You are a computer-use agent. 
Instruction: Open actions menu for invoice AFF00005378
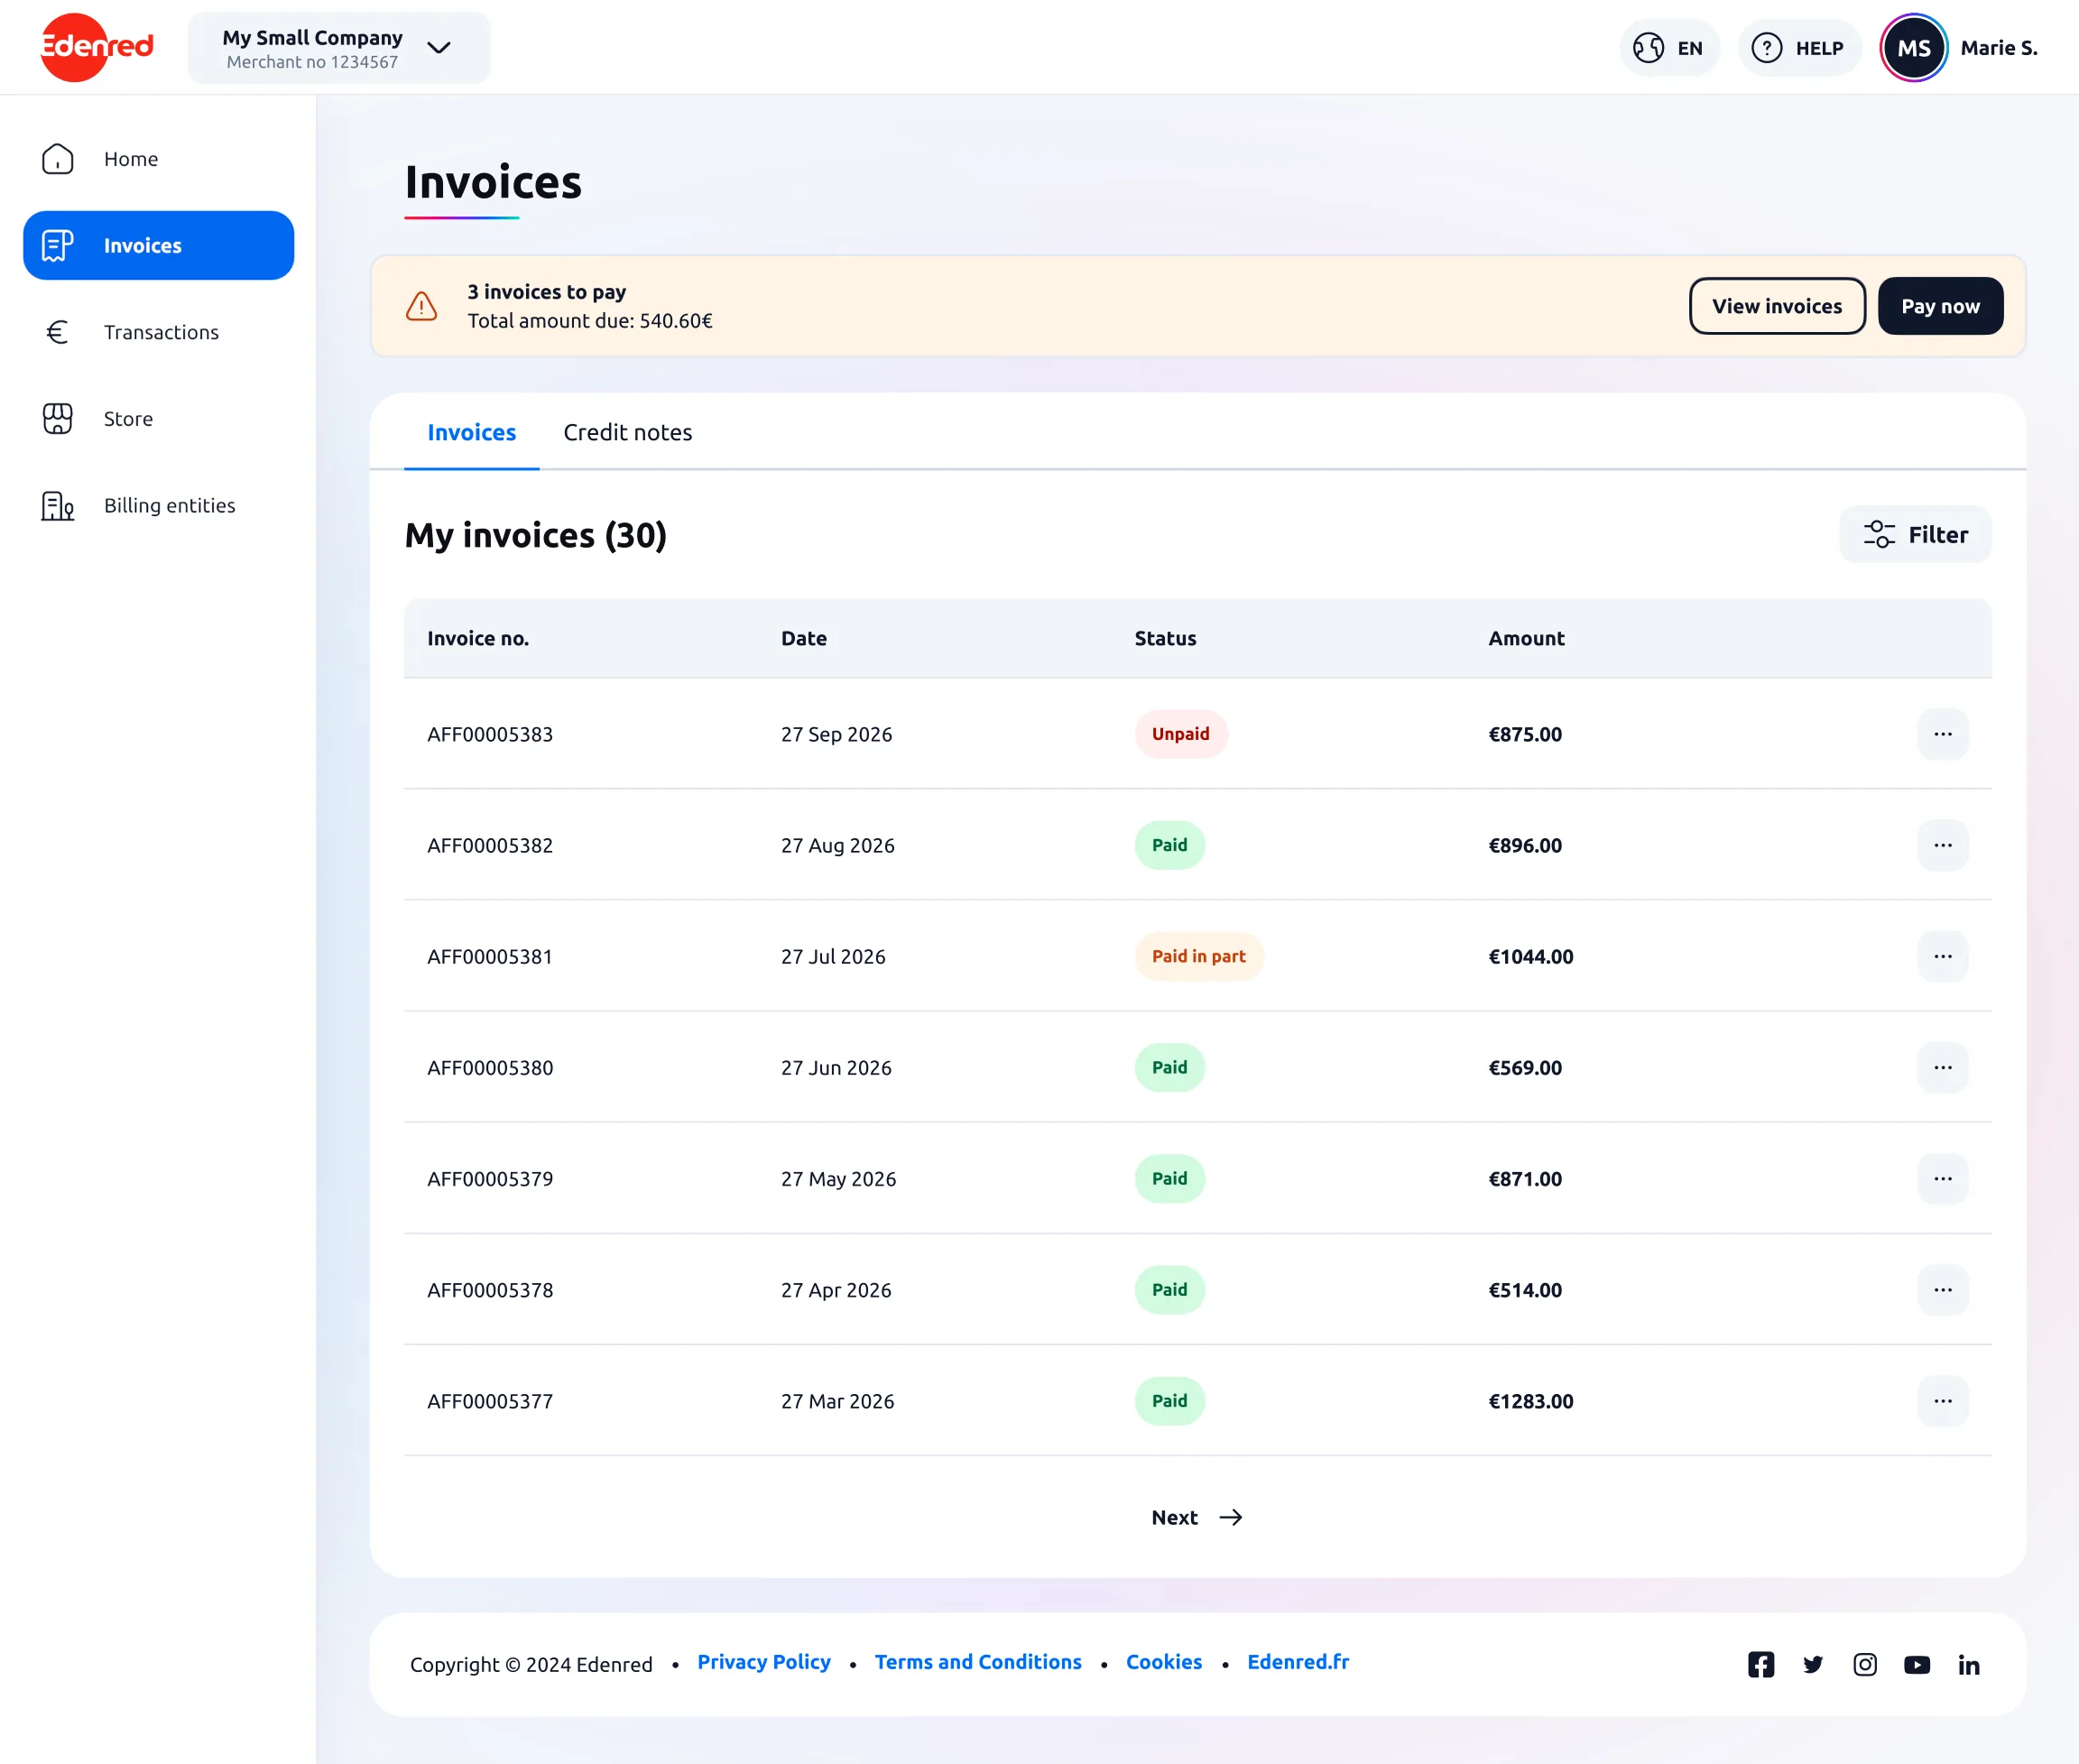pos(1943,1289)
